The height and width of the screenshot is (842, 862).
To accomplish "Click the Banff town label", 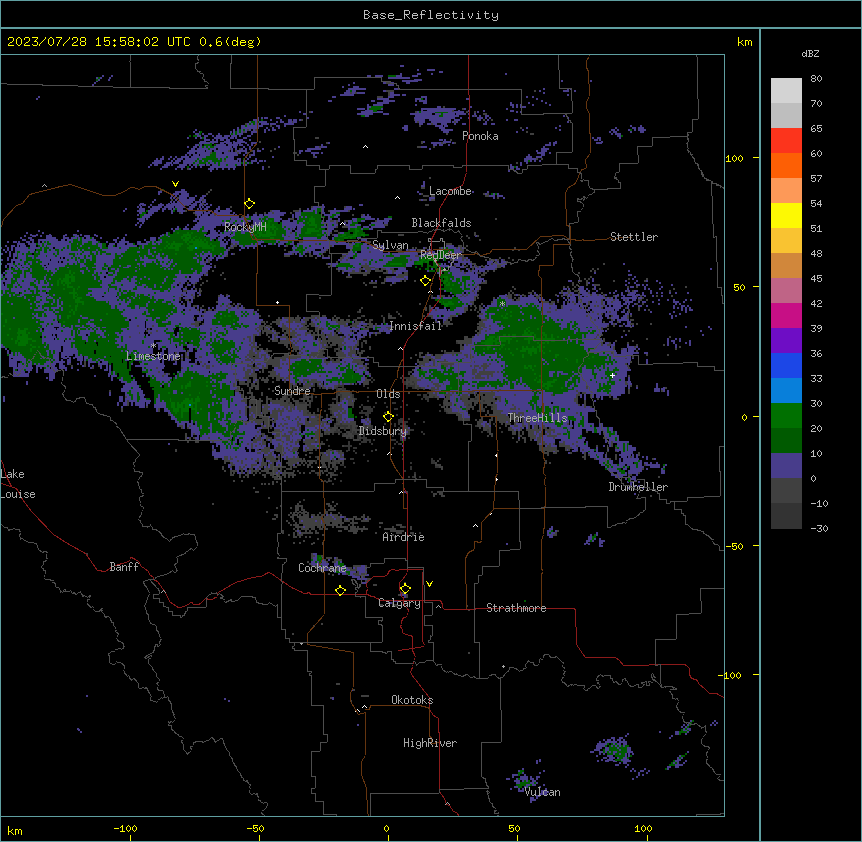I will pyautogui.click(x=124, y=567).
